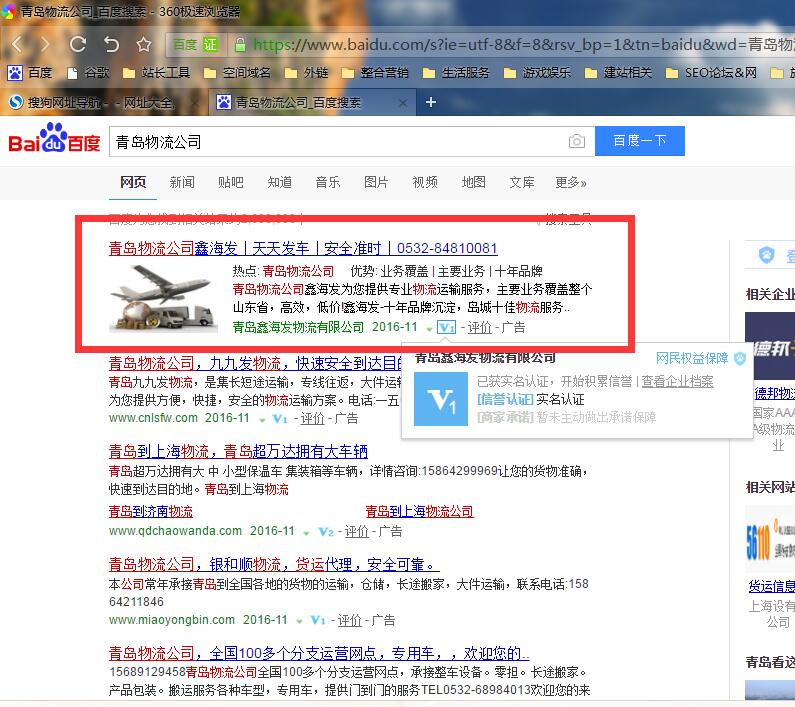Go forward with the browser forward arrow
Image resolution: width=795 pixels, height=707 pixels.
pos(45,45)
